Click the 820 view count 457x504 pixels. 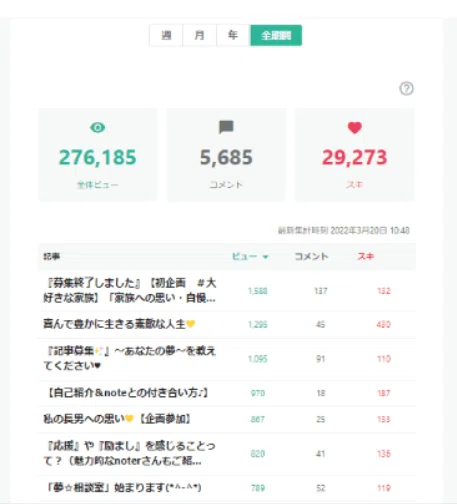pos(258,454)
